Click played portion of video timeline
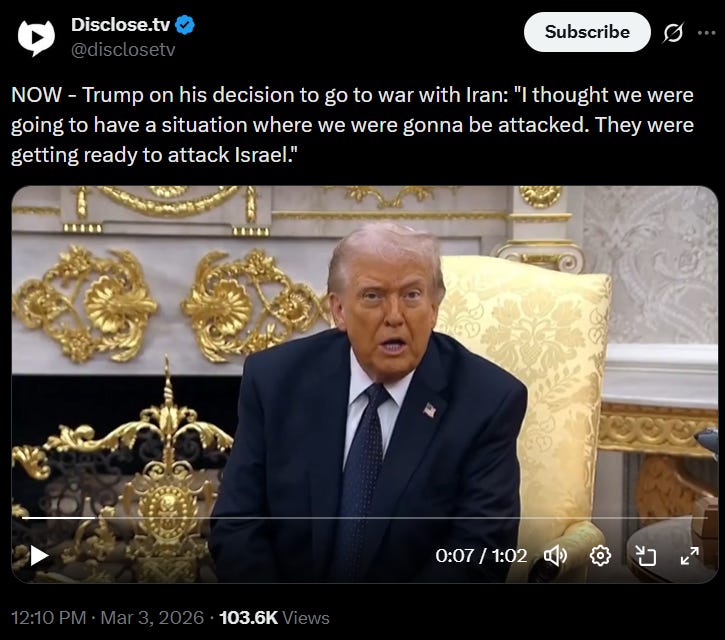725x640 pixels. (x=59, y=518)
